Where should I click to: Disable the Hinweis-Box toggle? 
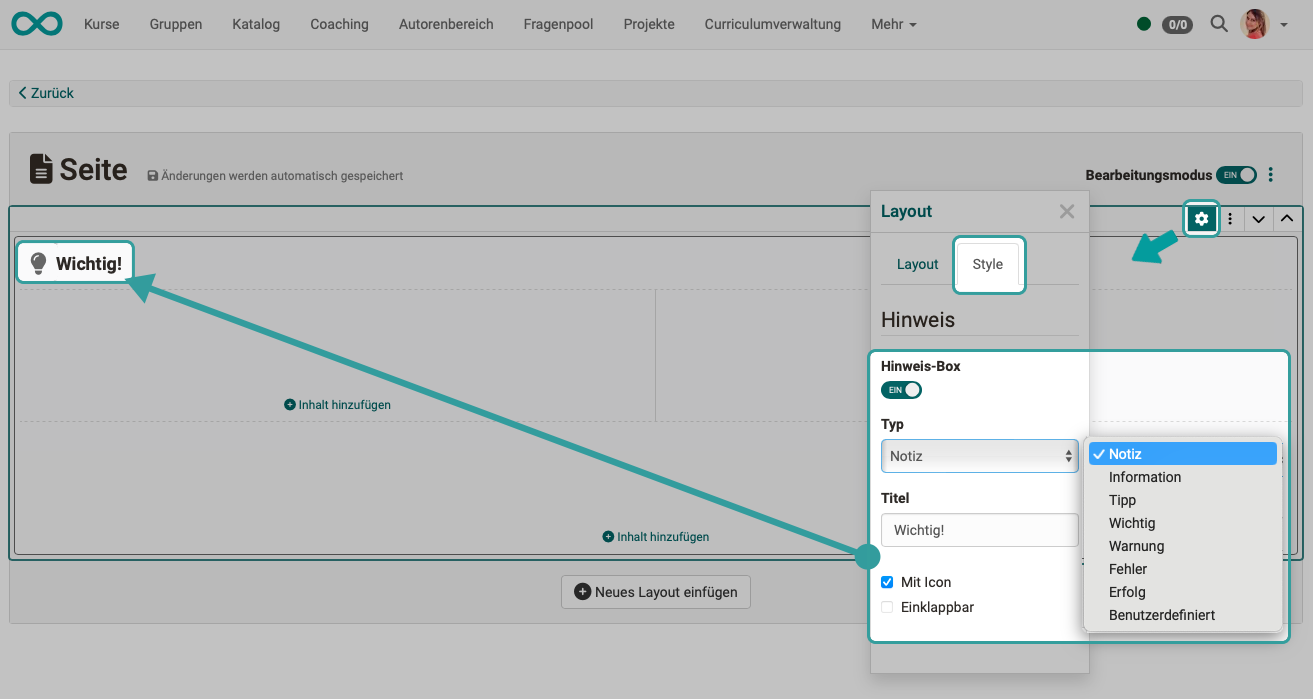(x=901, y=390)
